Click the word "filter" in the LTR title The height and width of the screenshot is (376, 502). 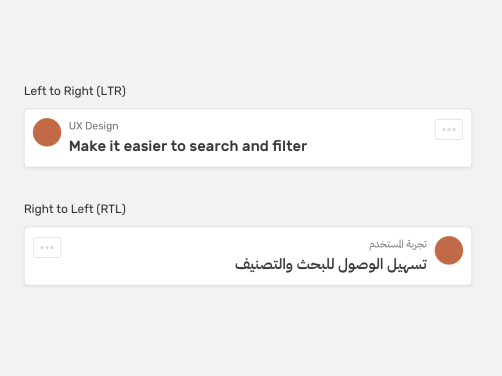(x=290, y=146)
